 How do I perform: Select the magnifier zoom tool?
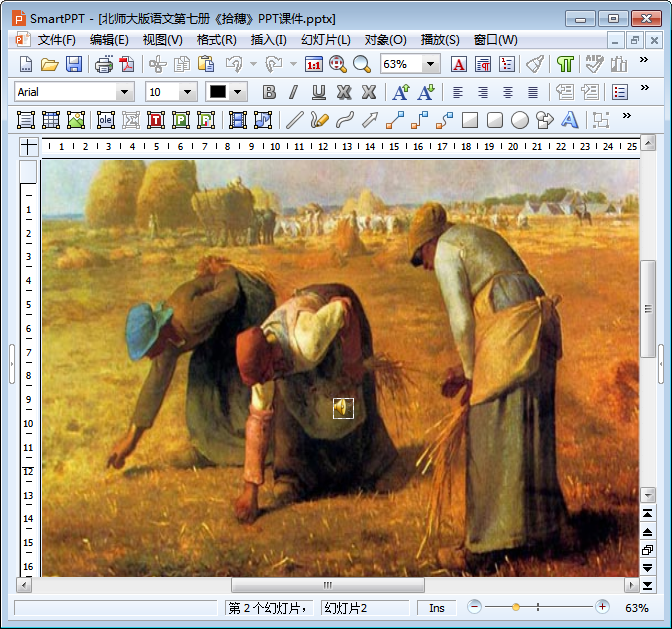pyautogui.click(x=362, y=64)
